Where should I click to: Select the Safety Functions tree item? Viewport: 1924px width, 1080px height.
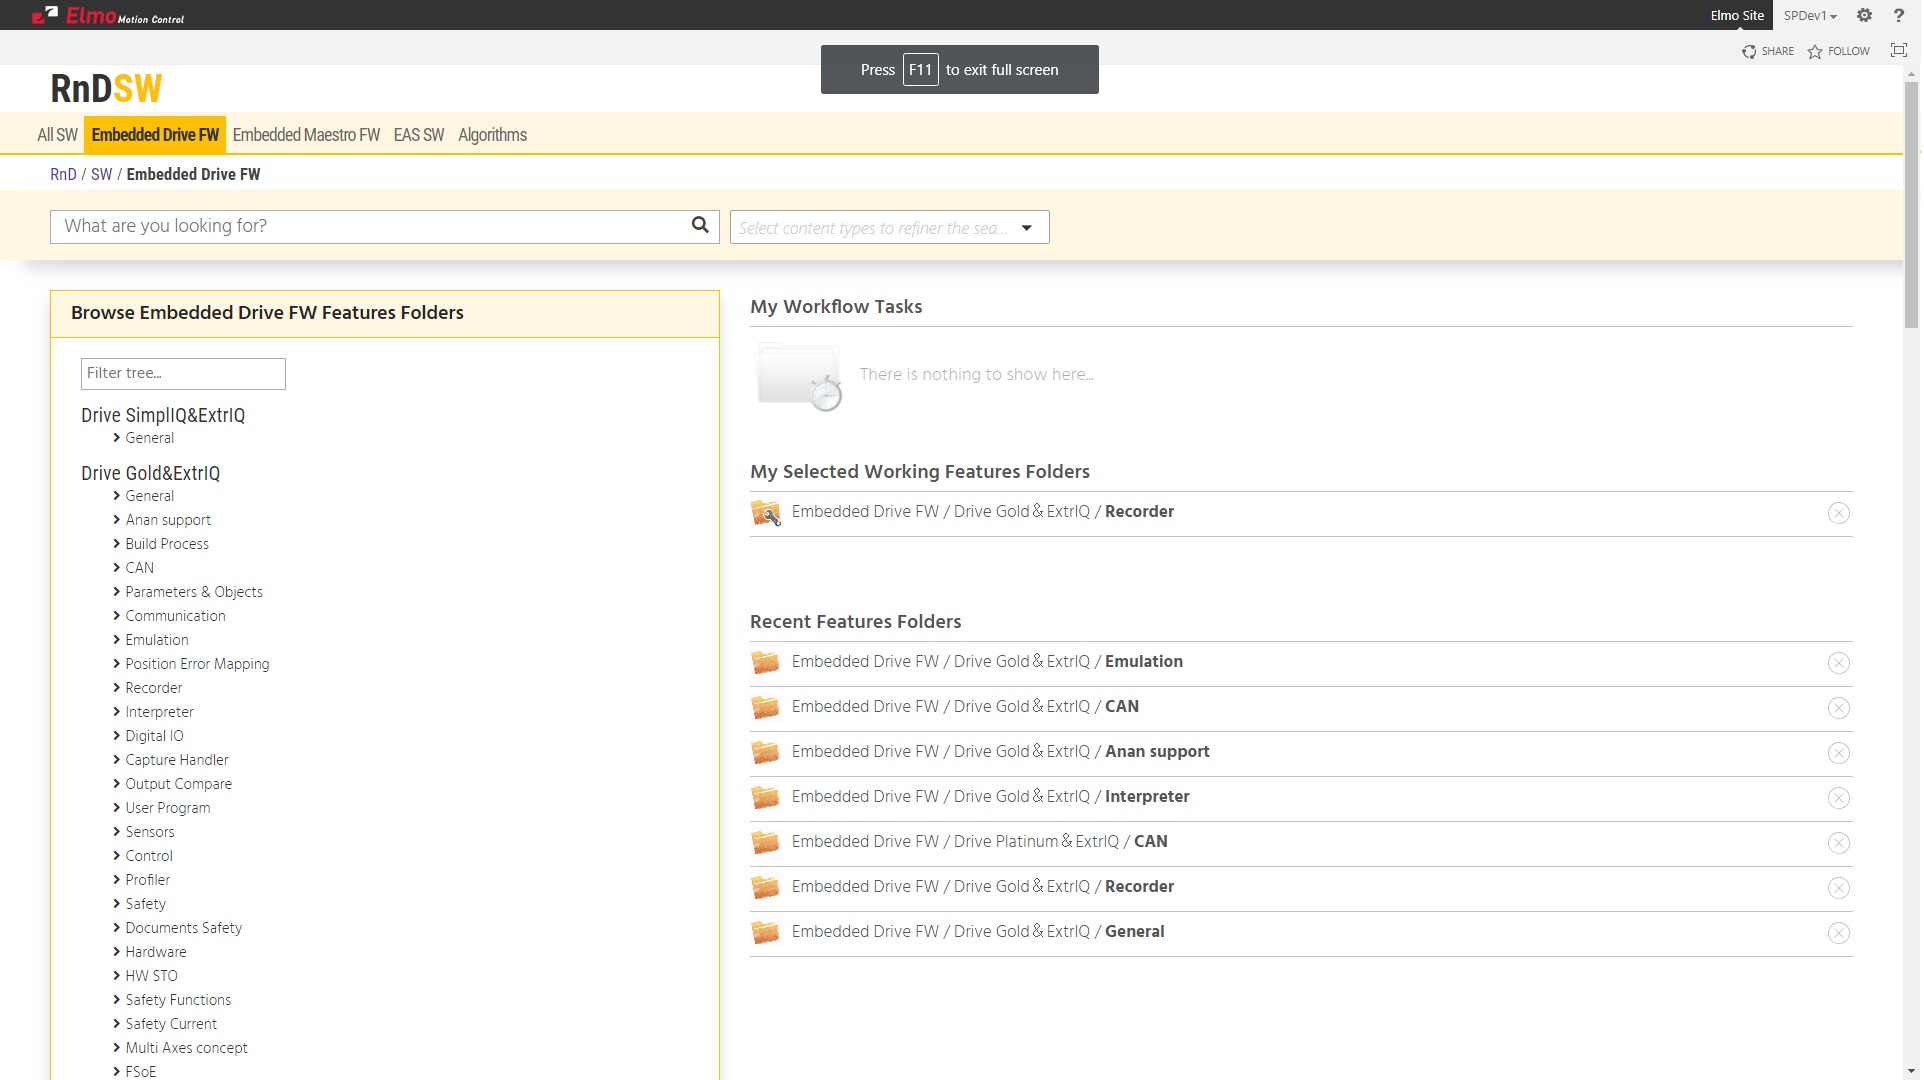point(178,1000)
